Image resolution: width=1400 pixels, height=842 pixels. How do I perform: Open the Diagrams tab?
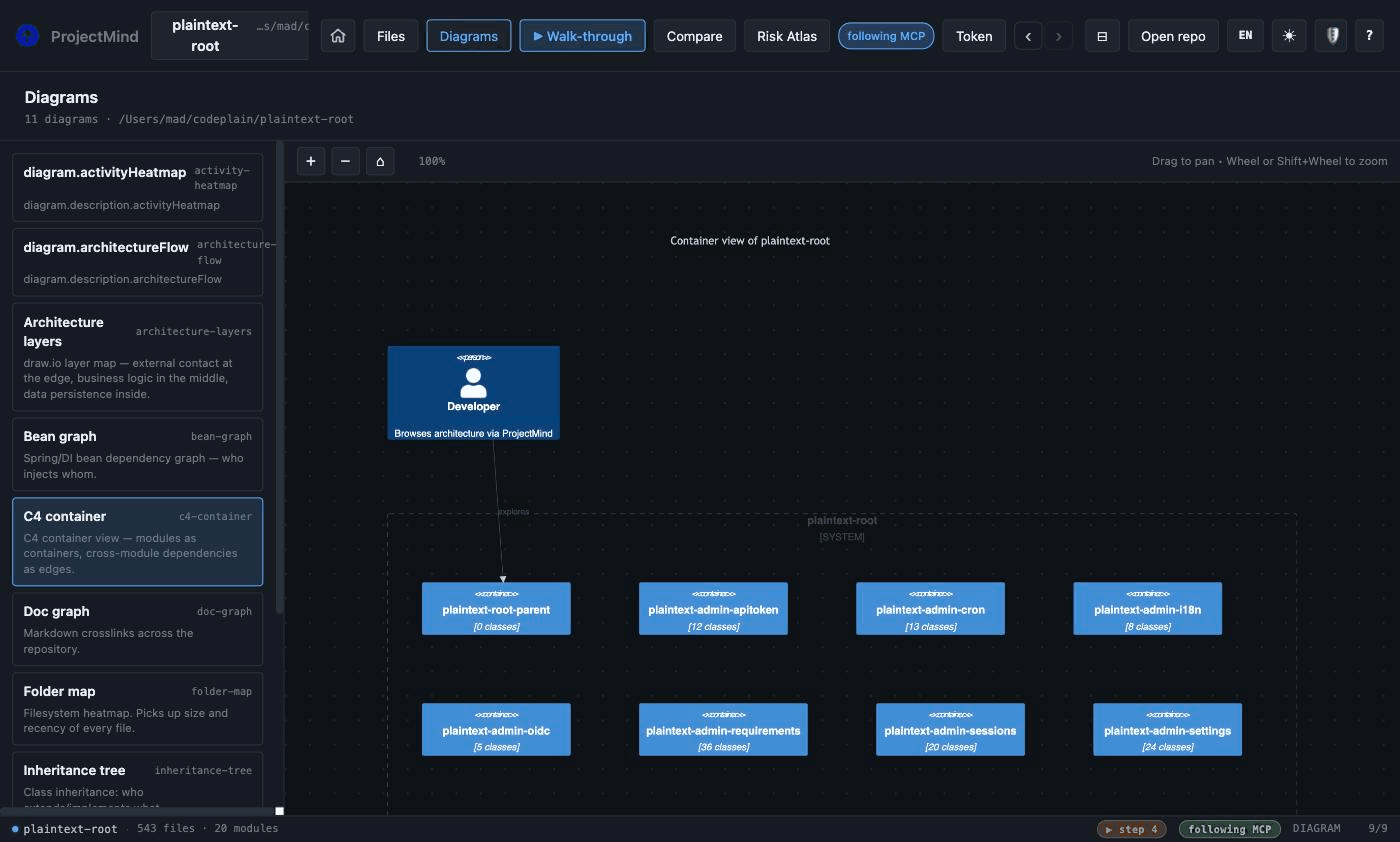469,36
